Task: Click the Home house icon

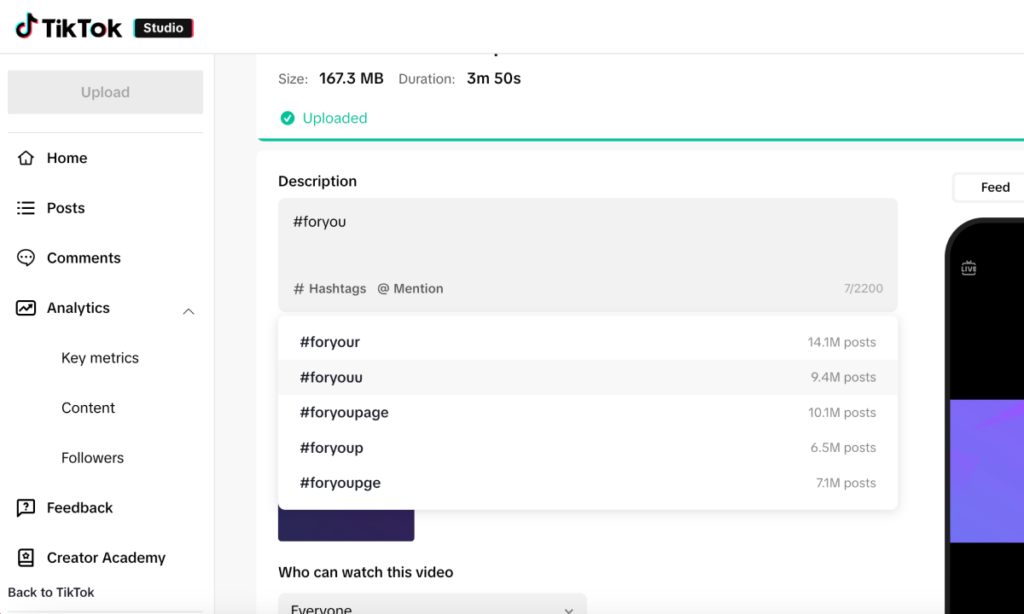Action: click(x=25, y=158)
